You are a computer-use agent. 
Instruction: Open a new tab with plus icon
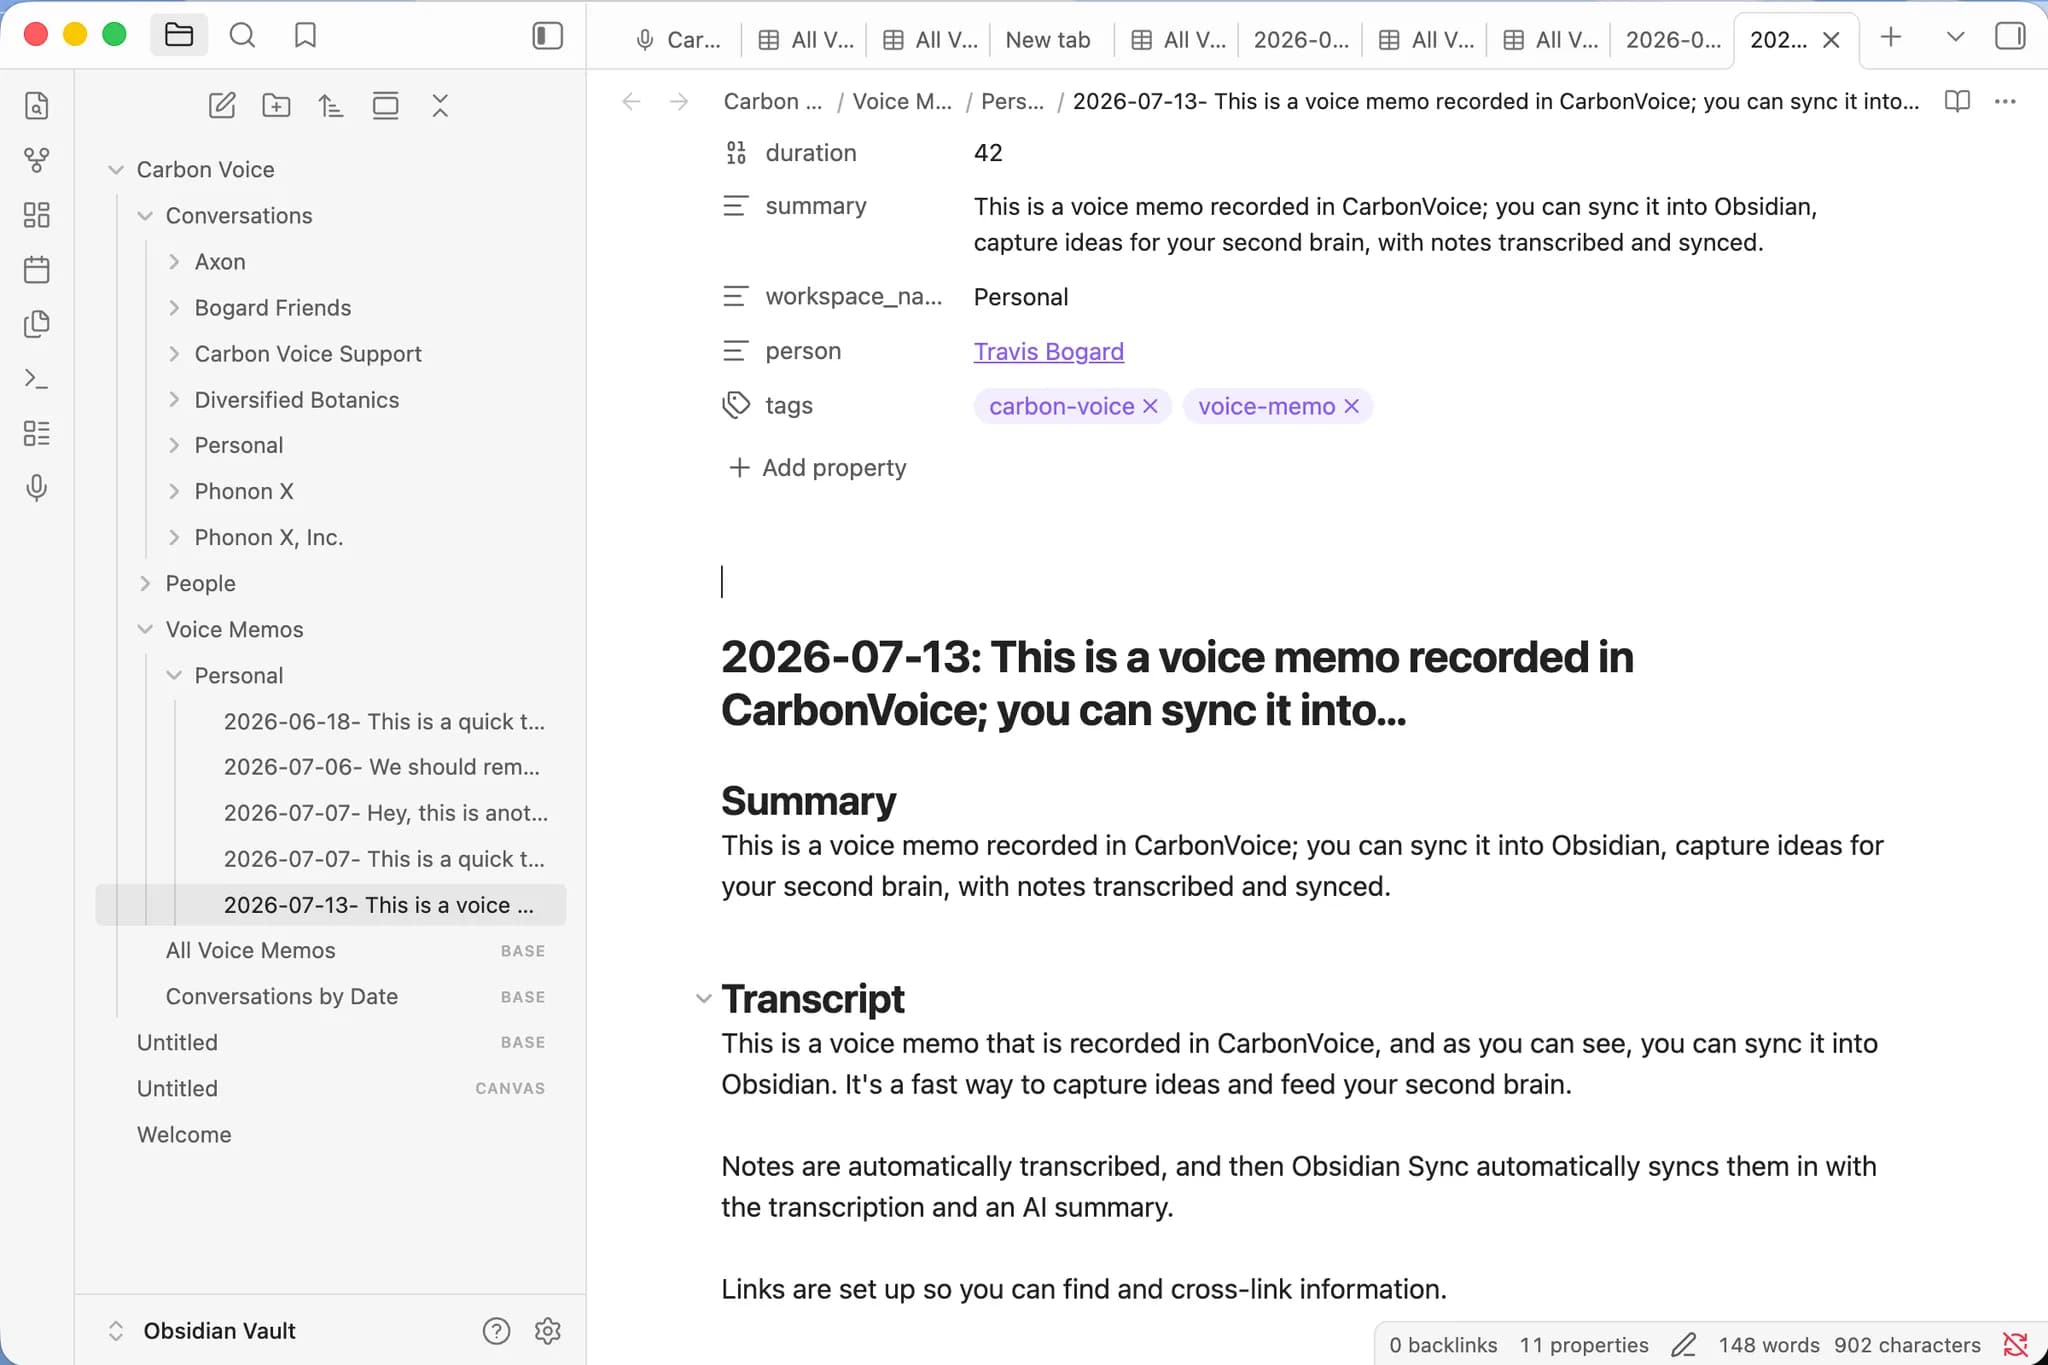coord(1890,37)
